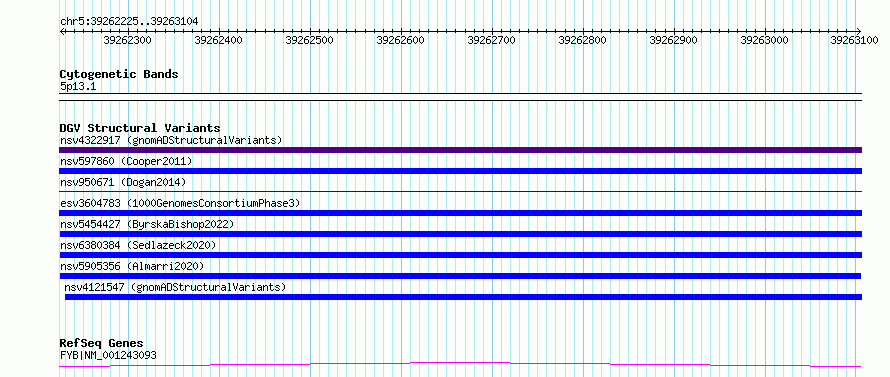Screen dimensions: 890x377
Task: Click ruler position 39262800
Action: [x=582, y=40]
